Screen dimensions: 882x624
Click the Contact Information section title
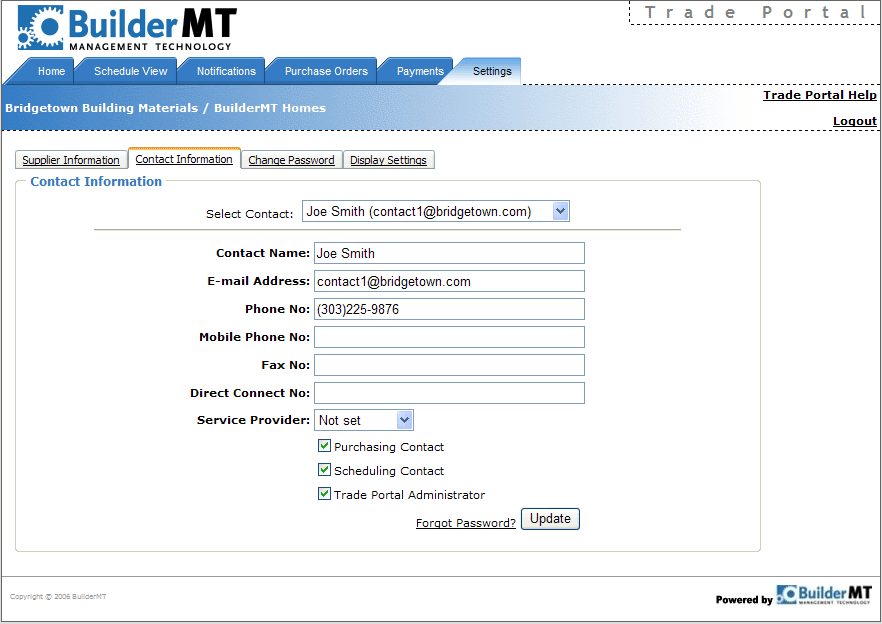(x=96, y=181)
